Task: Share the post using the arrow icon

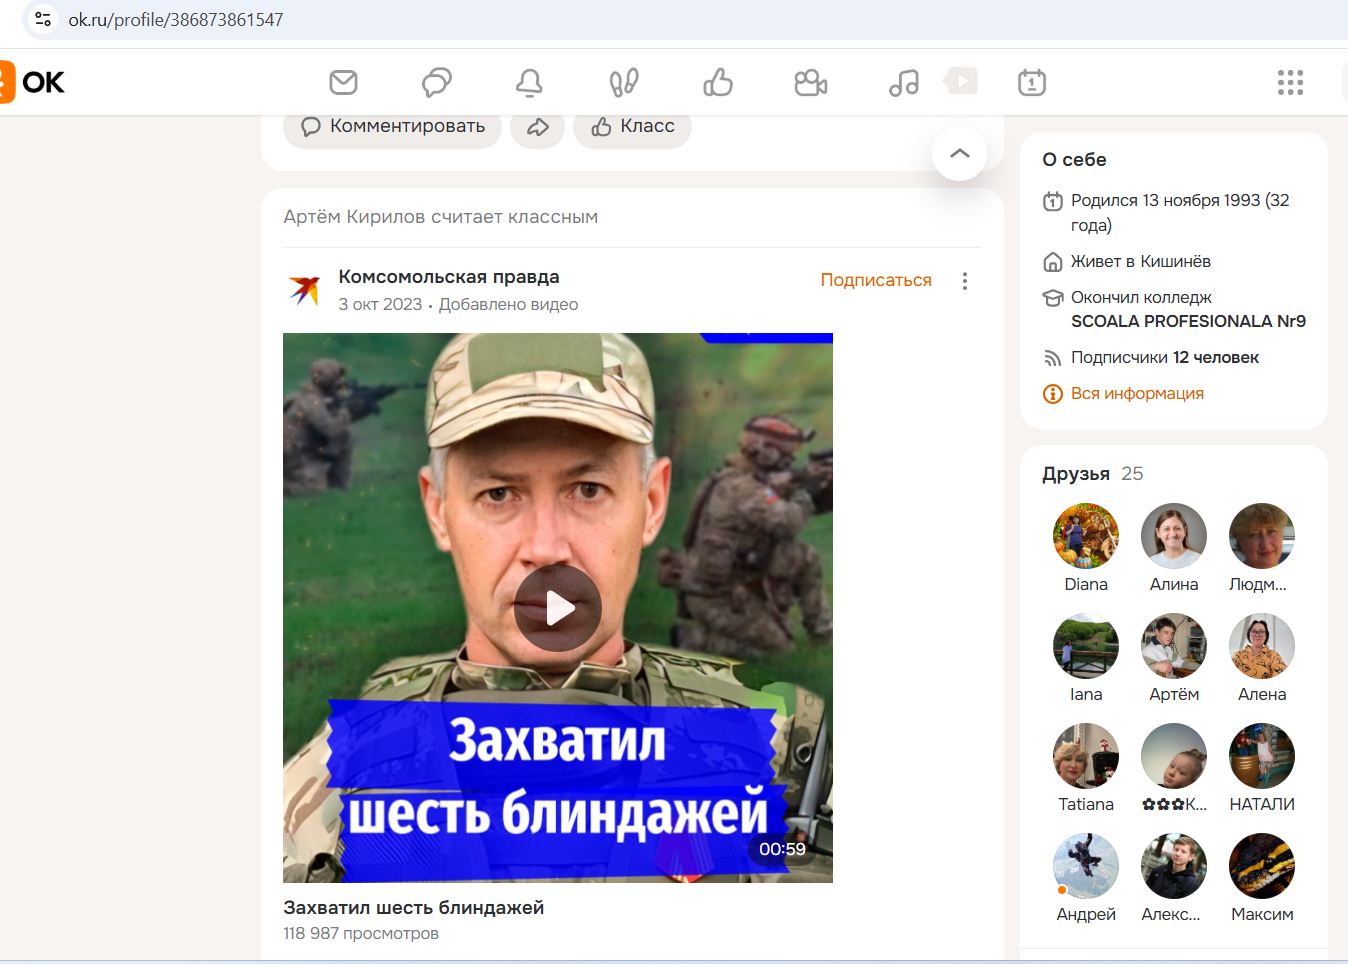Action: (538, 126)
